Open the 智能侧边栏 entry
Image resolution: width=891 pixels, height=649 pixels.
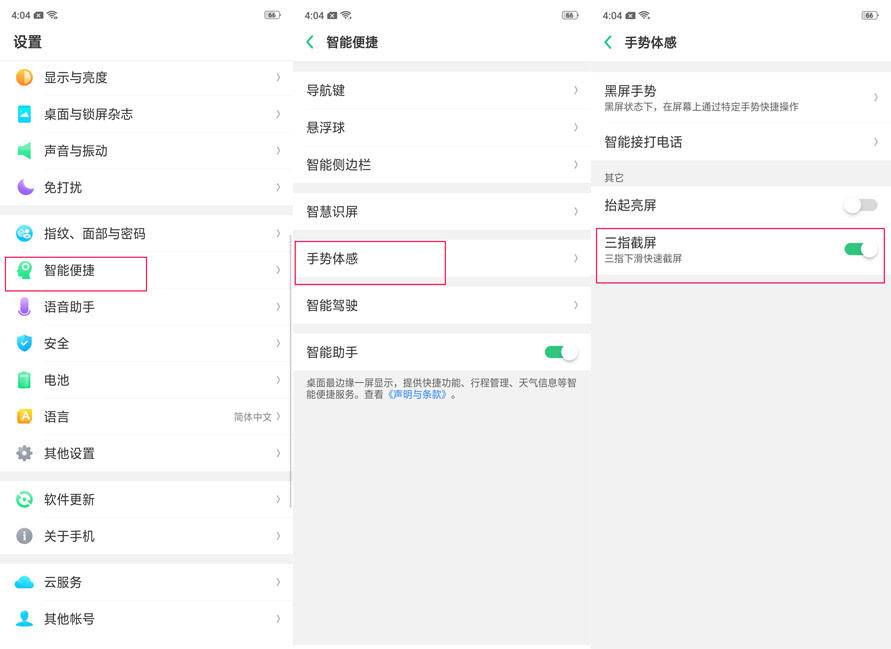(x=442, y=165)
